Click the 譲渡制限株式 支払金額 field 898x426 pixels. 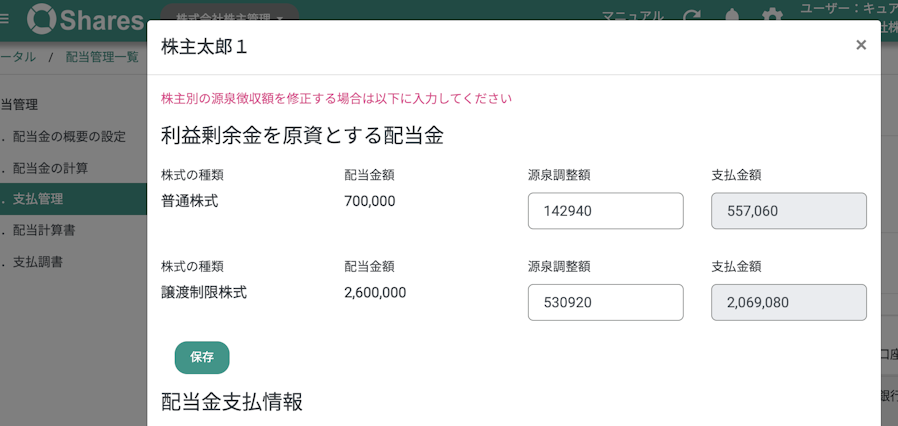tap(789, 302)
